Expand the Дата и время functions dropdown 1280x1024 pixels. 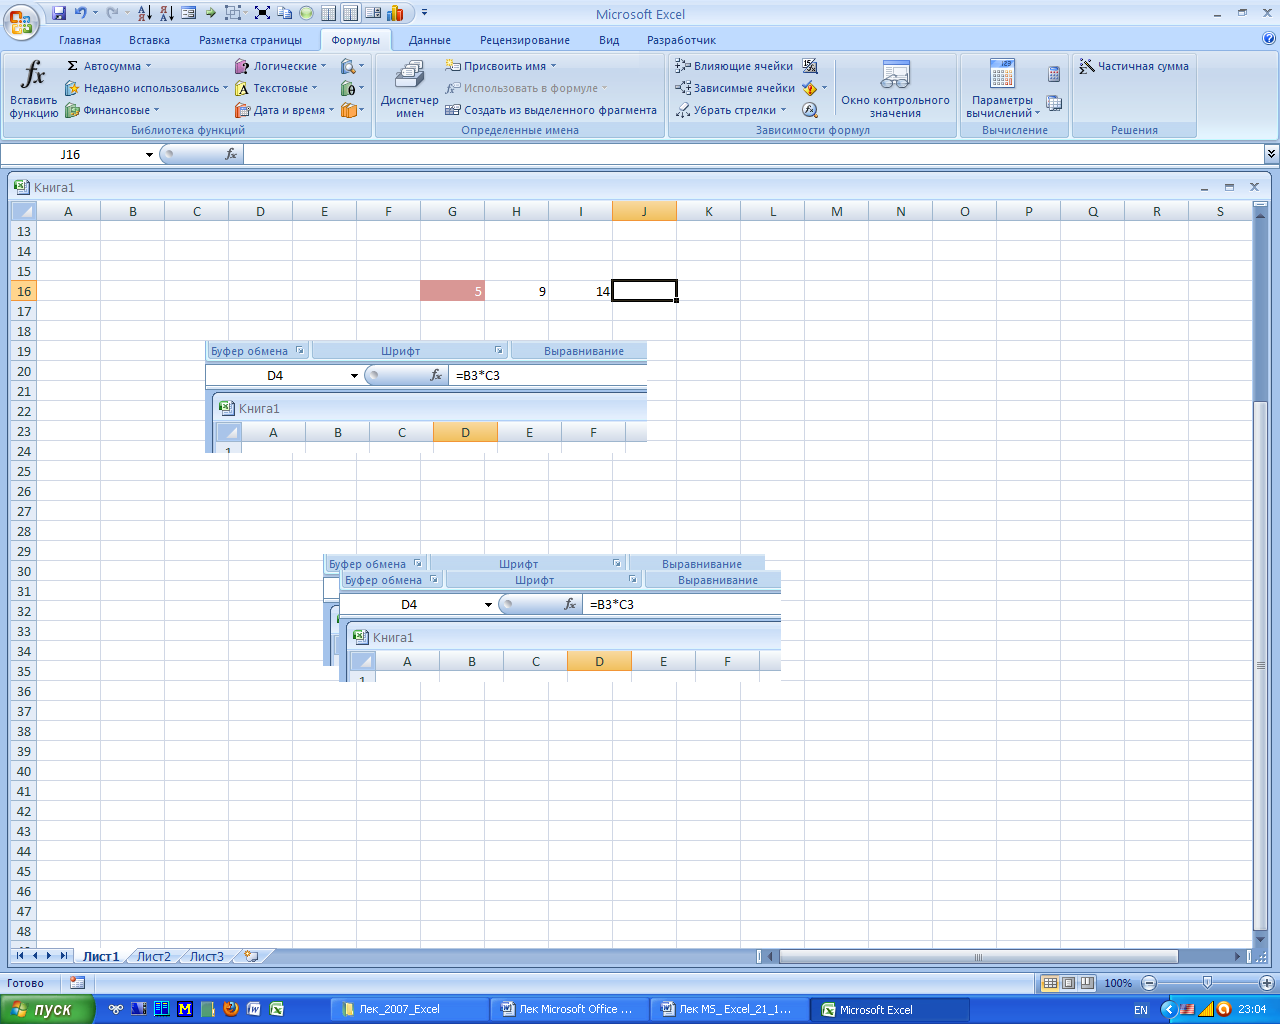[x=284, y=110]
